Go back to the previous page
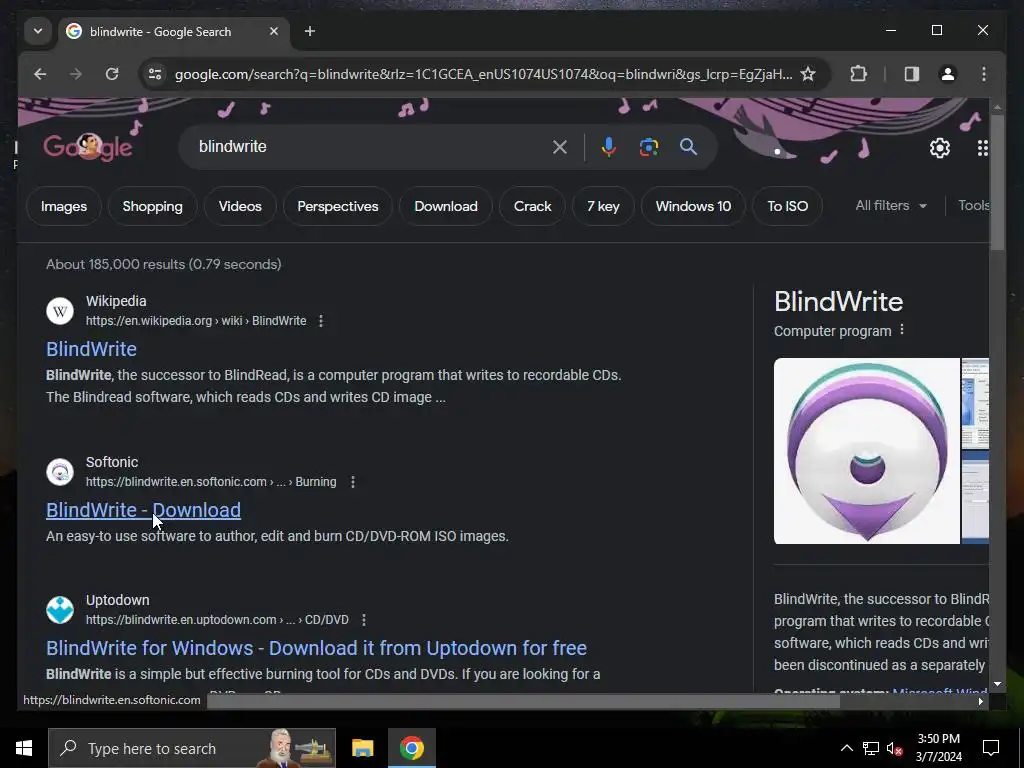 coord(40,74)
